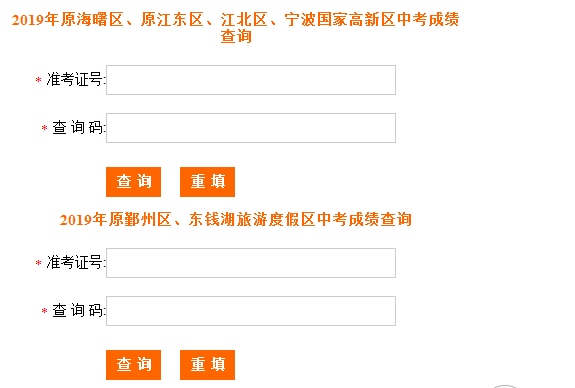Click 查询码 input in the 海曙区 form
575x388 pixels.
pyautogui.click(x=251, y=128)
